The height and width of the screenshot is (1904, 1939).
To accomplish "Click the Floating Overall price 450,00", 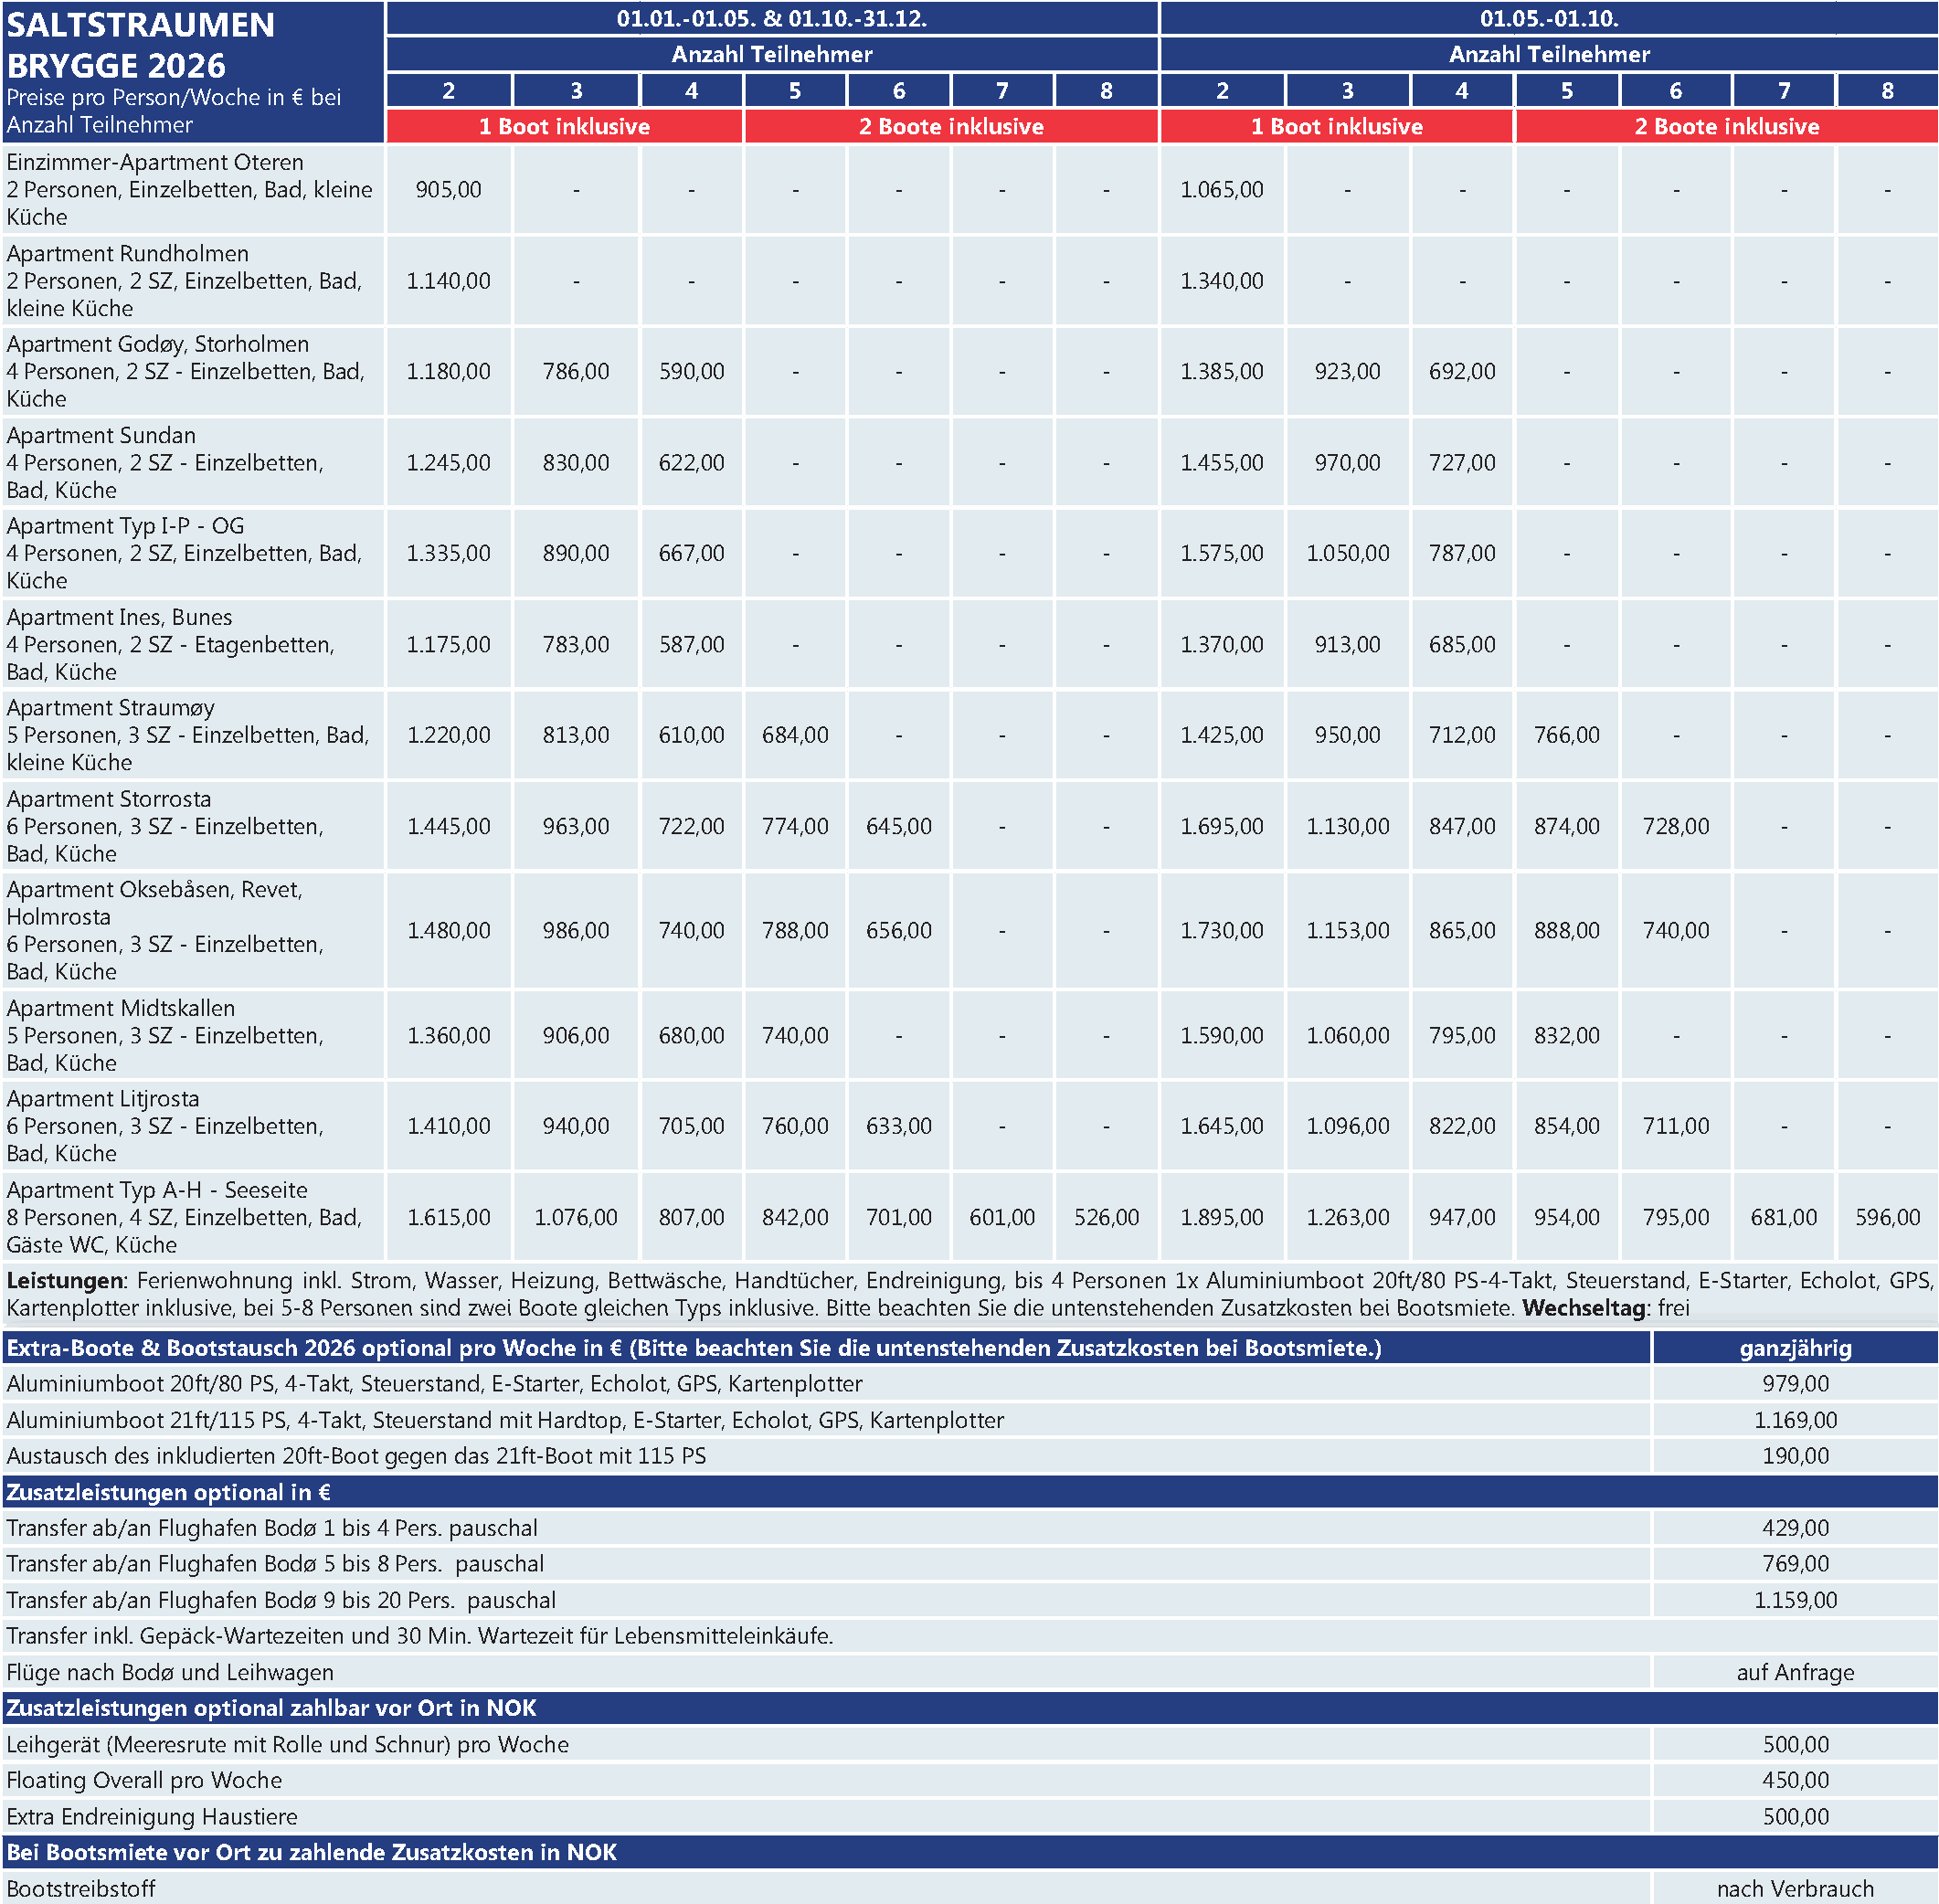I will (1795, 1781).
